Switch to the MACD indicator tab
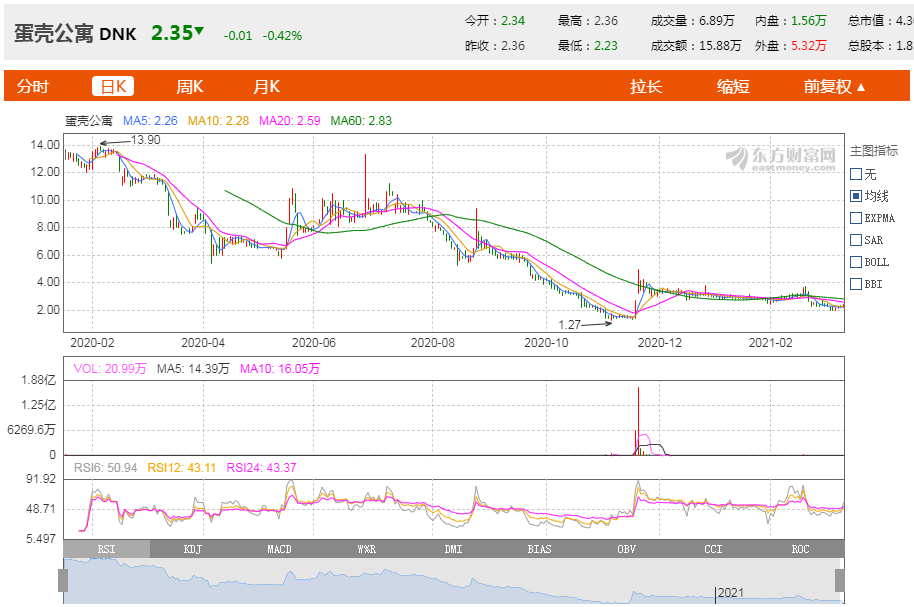914x607 pixels. [x=279, y=549]
